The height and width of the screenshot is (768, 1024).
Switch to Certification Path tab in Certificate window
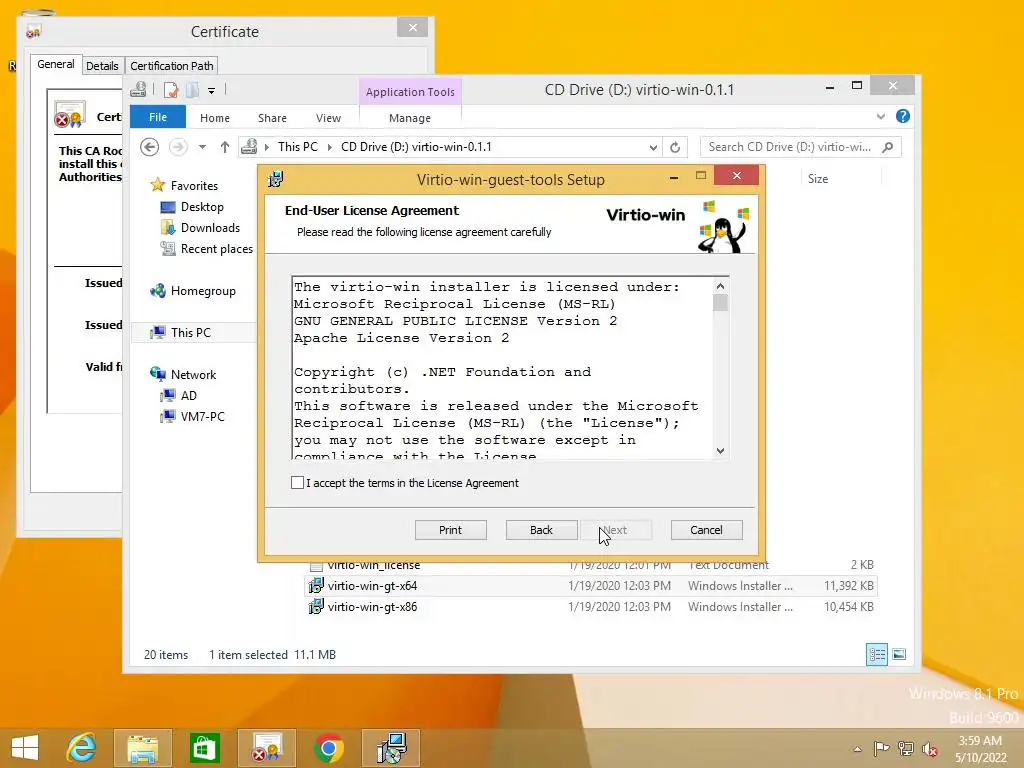172,65
